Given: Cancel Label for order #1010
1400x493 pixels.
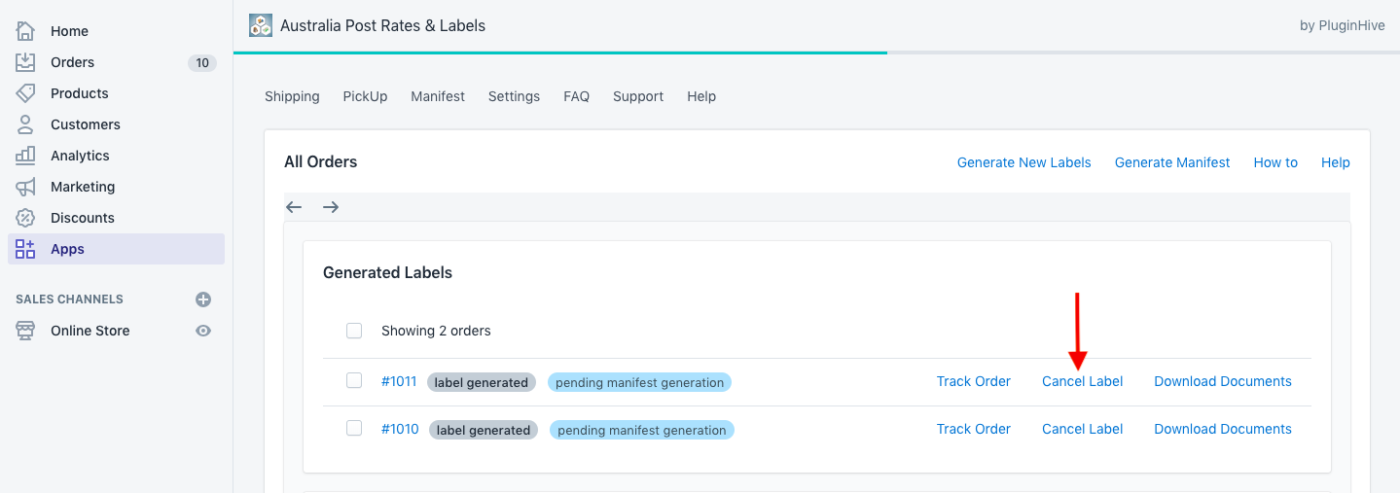Looking at the screenshot, I should click(1082, 429).
